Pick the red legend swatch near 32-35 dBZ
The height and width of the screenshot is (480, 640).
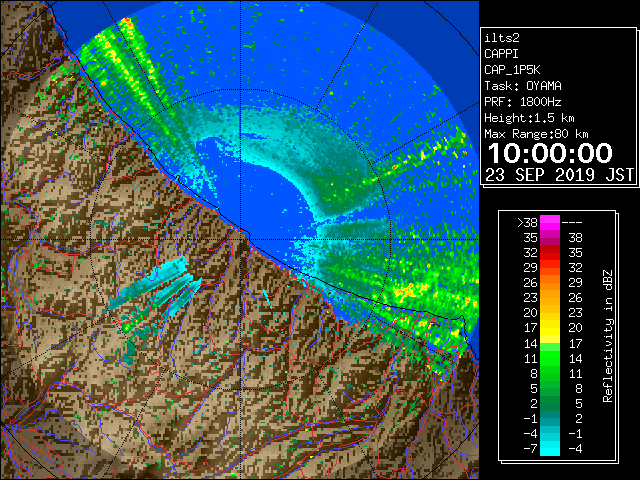click(x=550, y=253)
